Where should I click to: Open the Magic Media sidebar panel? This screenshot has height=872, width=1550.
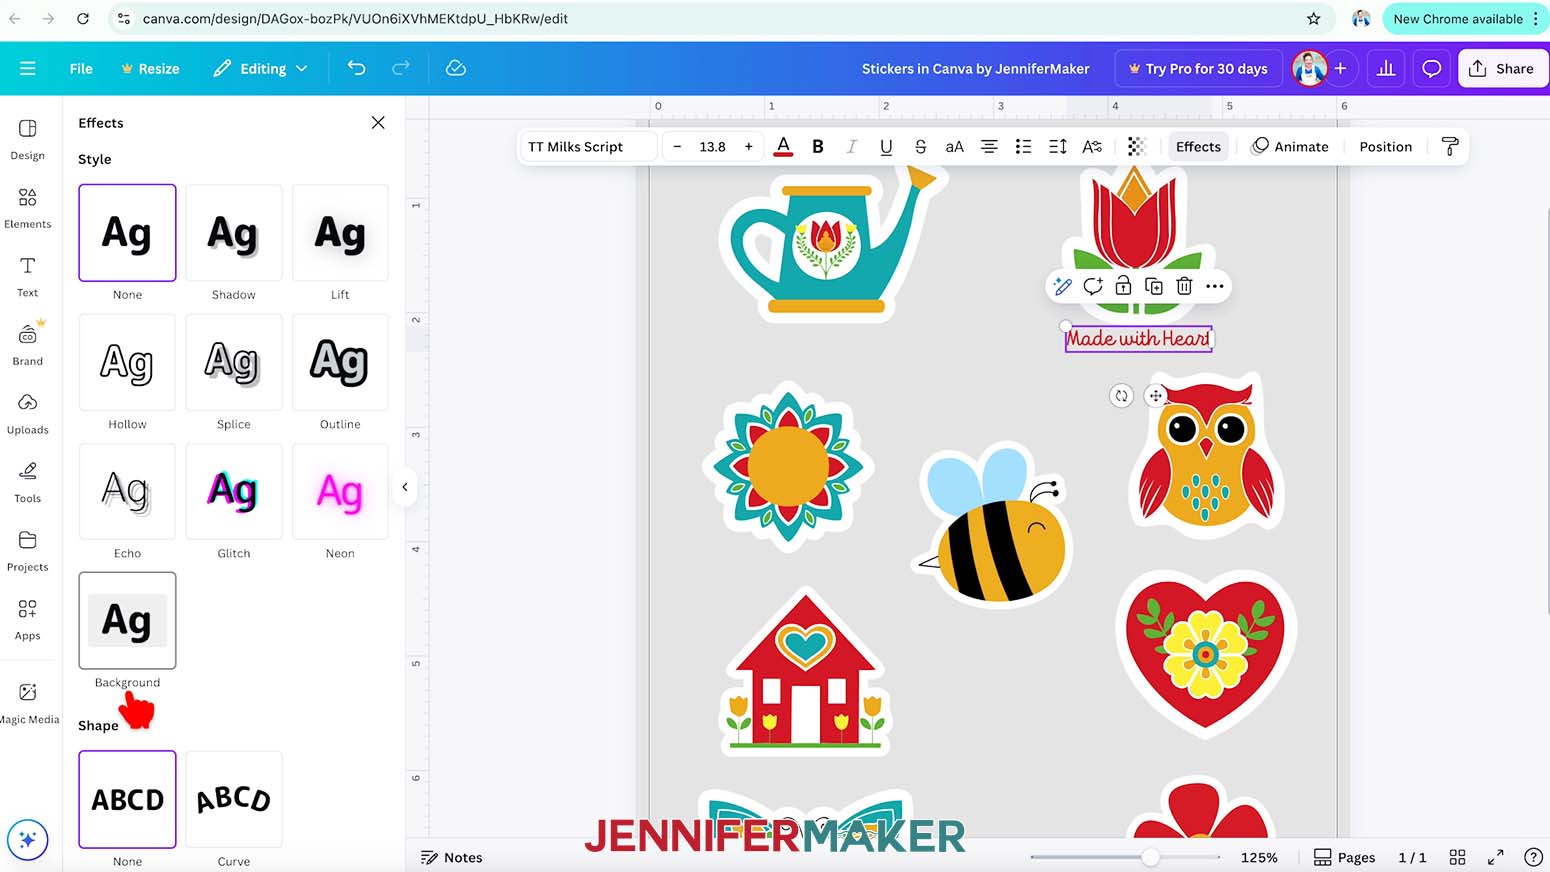click(x=28, y=703)
